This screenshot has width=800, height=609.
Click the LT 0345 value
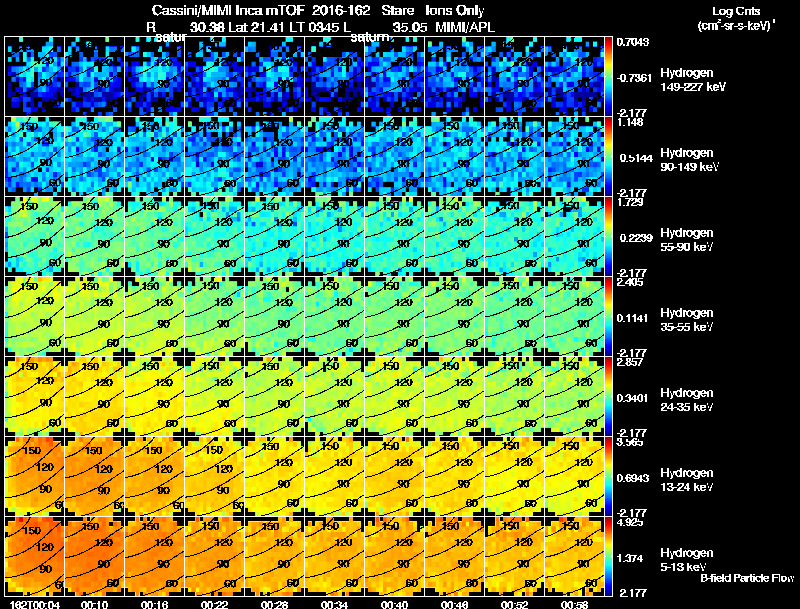[313, 27]
